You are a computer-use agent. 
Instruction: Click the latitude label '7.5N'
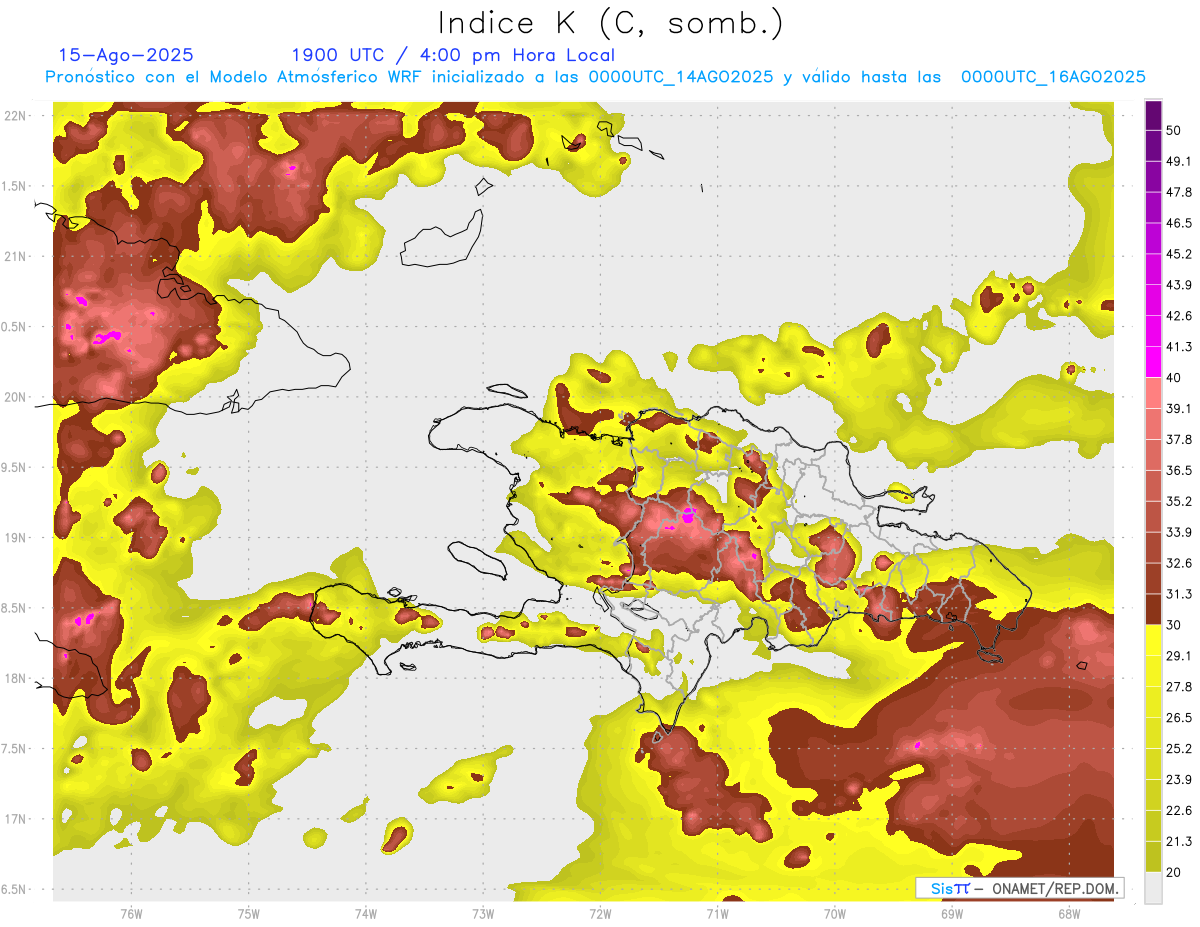click(x=15, y=749)
